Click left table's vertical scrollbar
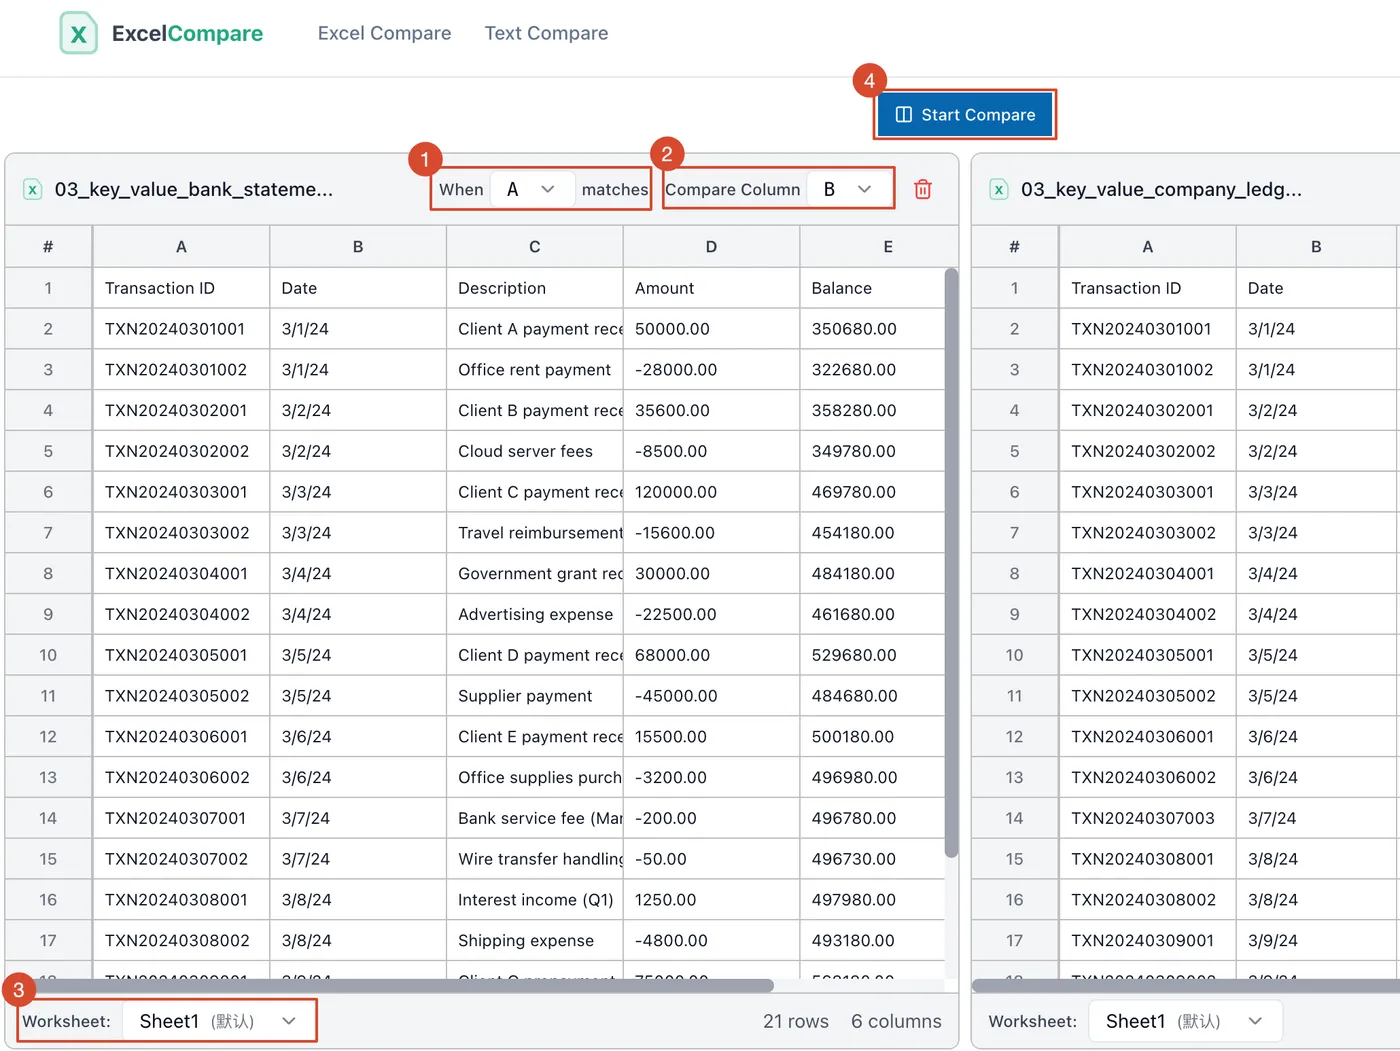Viewport: 1400px width, 1051px height. click(951, 562)
